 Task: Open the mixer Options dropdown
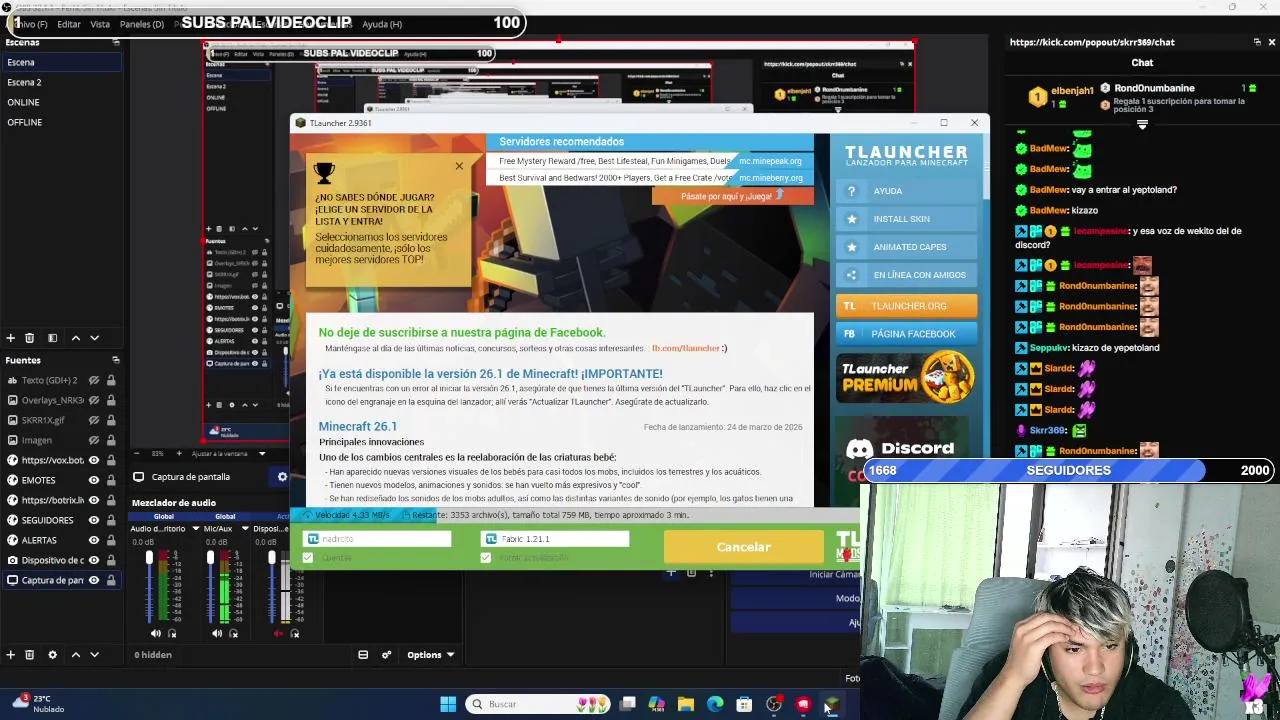pyautogui.click(x=430, y=655)
